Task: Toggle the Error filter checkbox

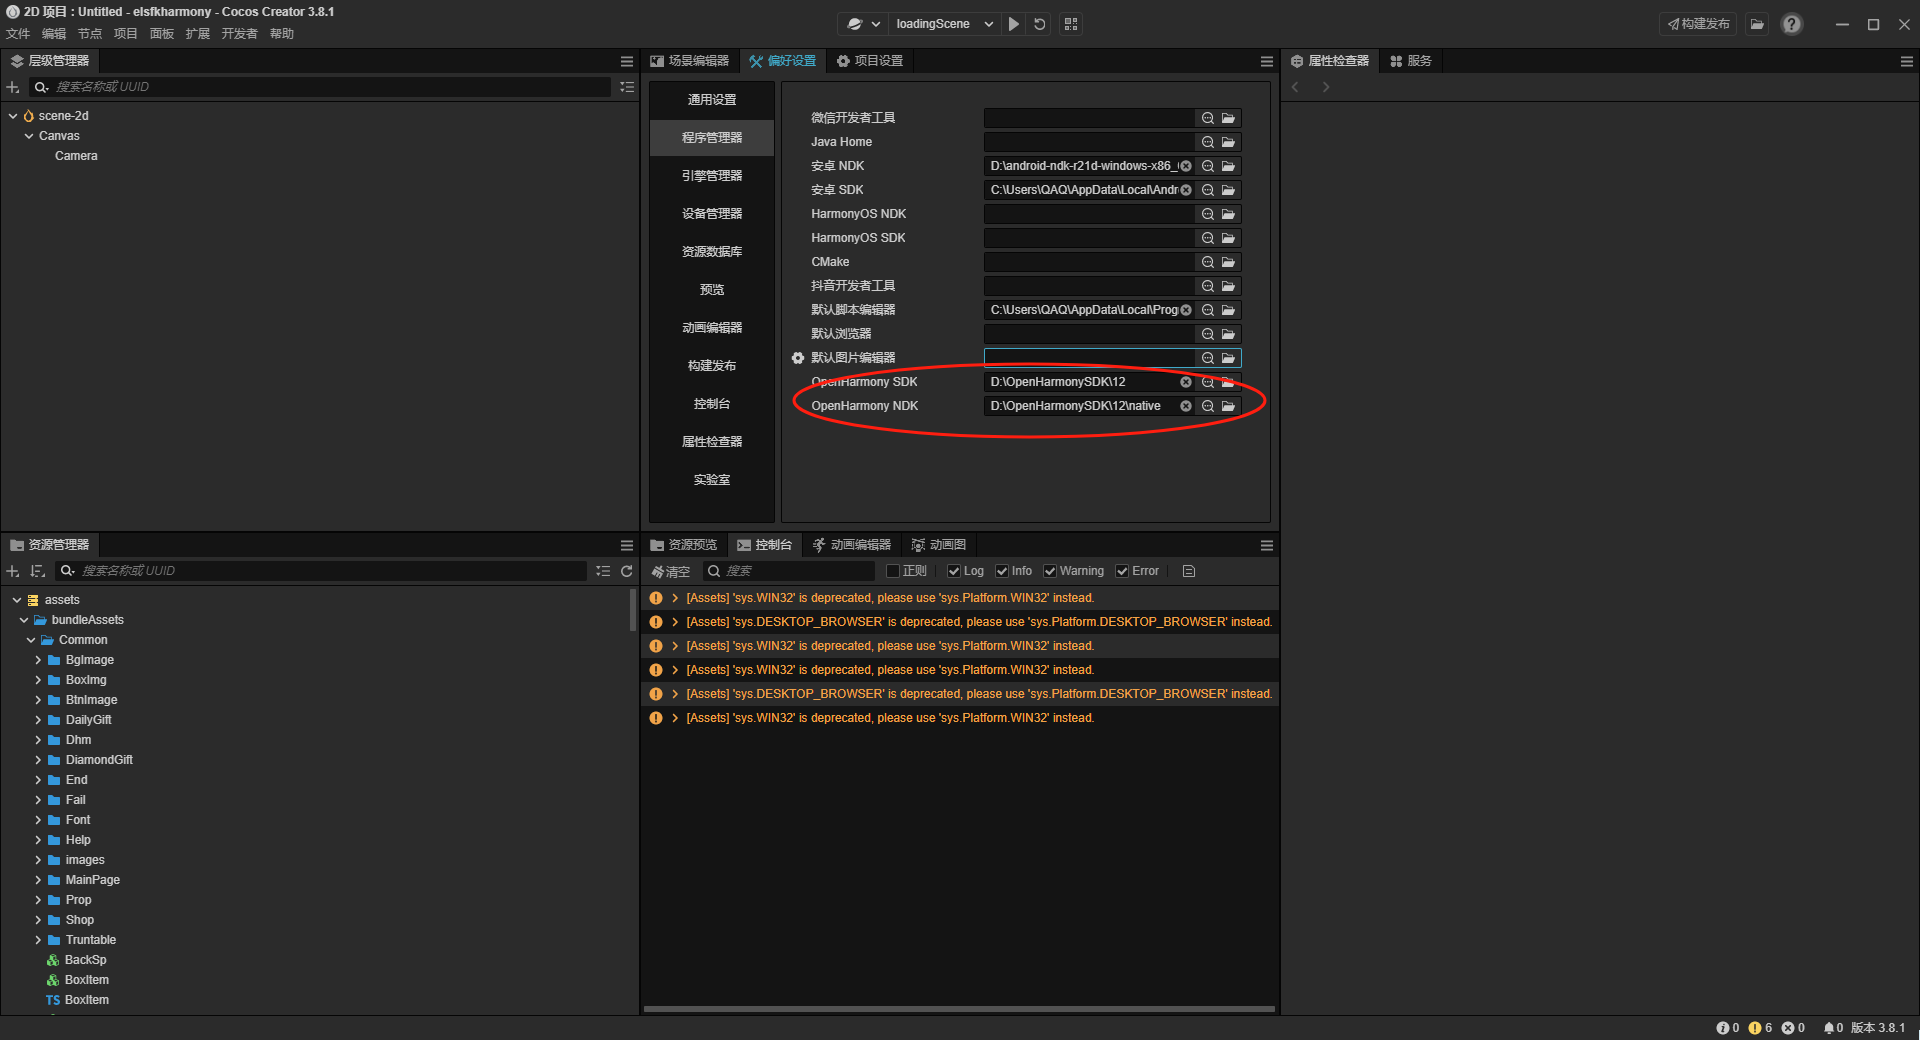Action: coord(1122,571)
